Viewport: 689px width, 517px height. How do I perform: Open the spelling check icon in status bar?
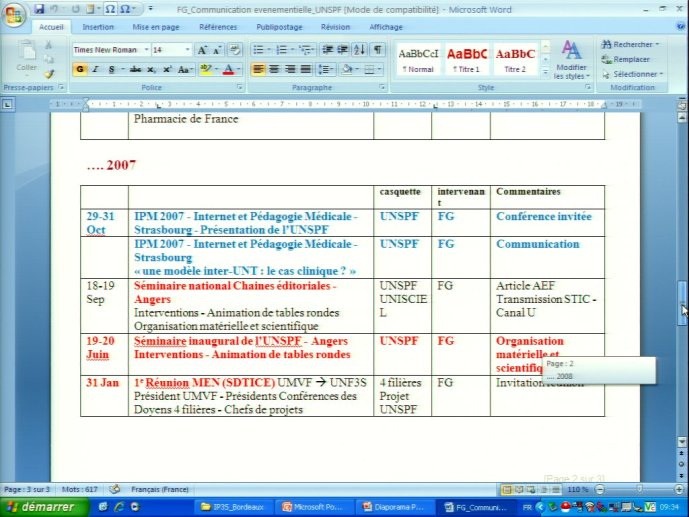click(x=115, y=489)
